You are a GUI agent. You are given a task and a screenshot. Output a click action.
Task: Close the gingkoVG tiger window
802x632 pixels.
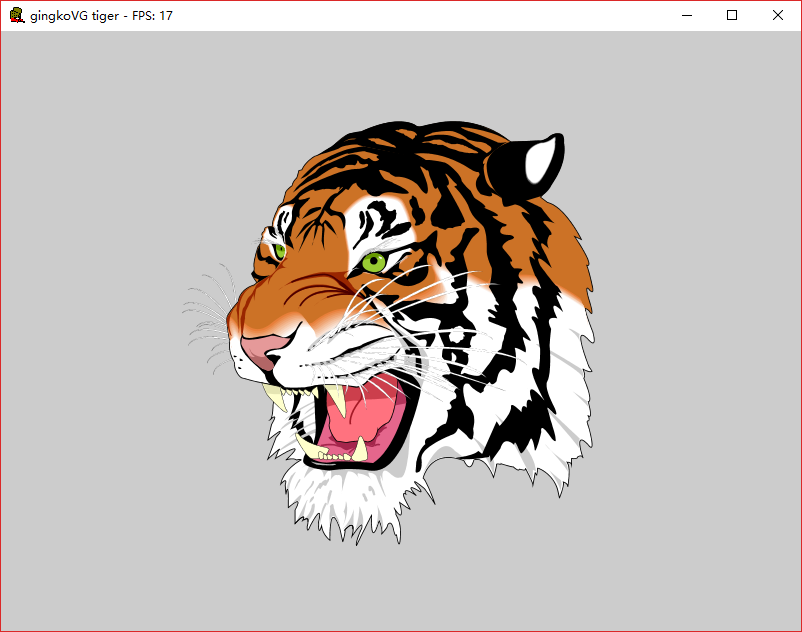778,15
